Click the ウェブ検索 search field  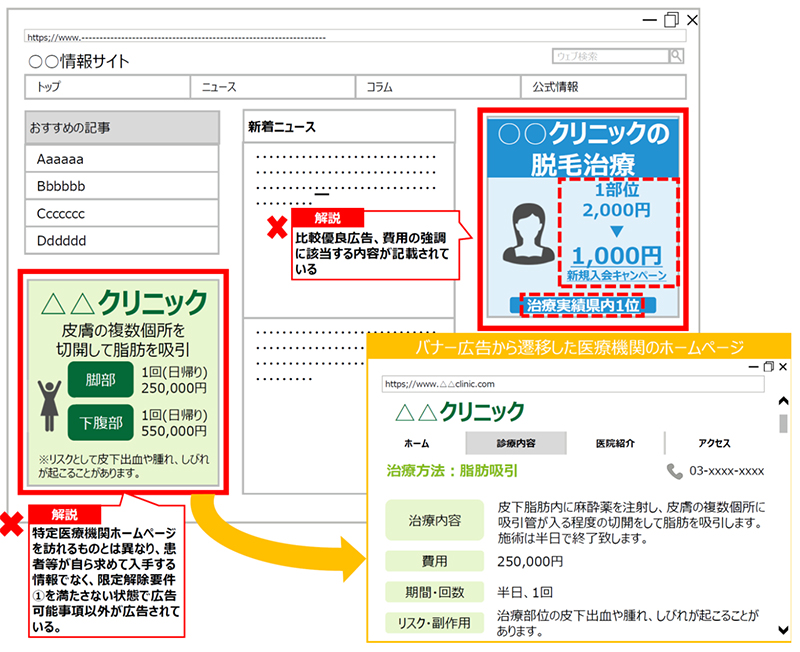coord(610,57)
